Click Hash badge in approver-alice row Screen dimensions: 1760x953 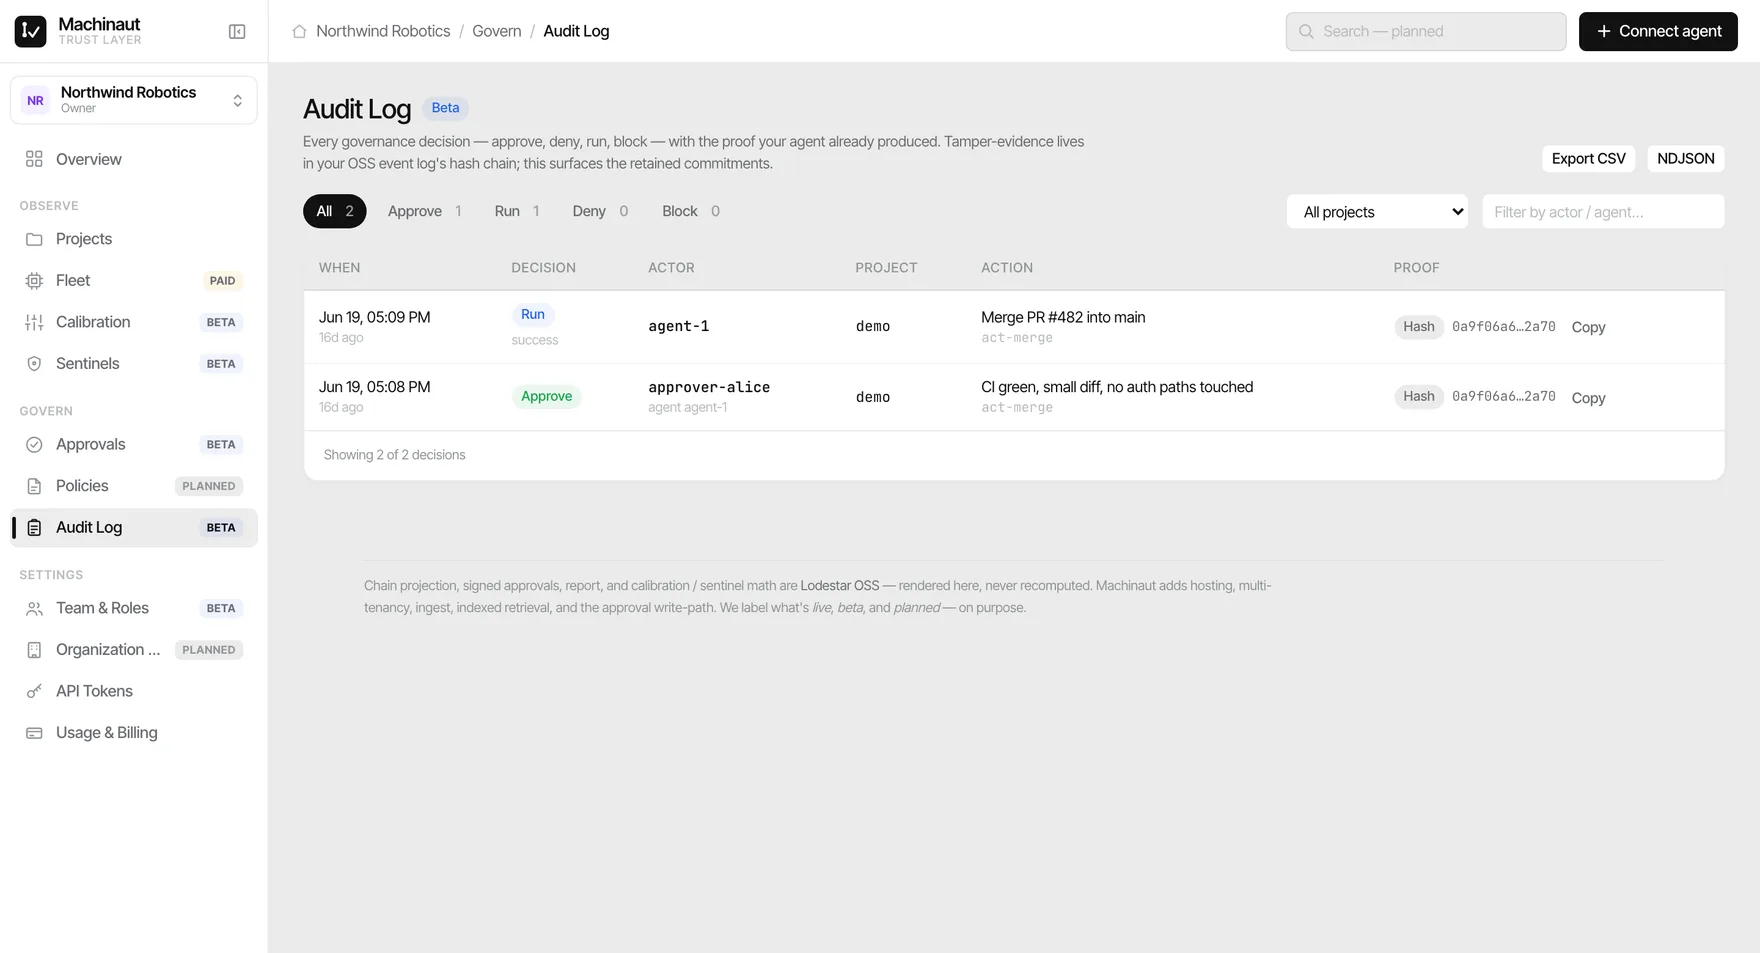click(x=1419, y=397)
